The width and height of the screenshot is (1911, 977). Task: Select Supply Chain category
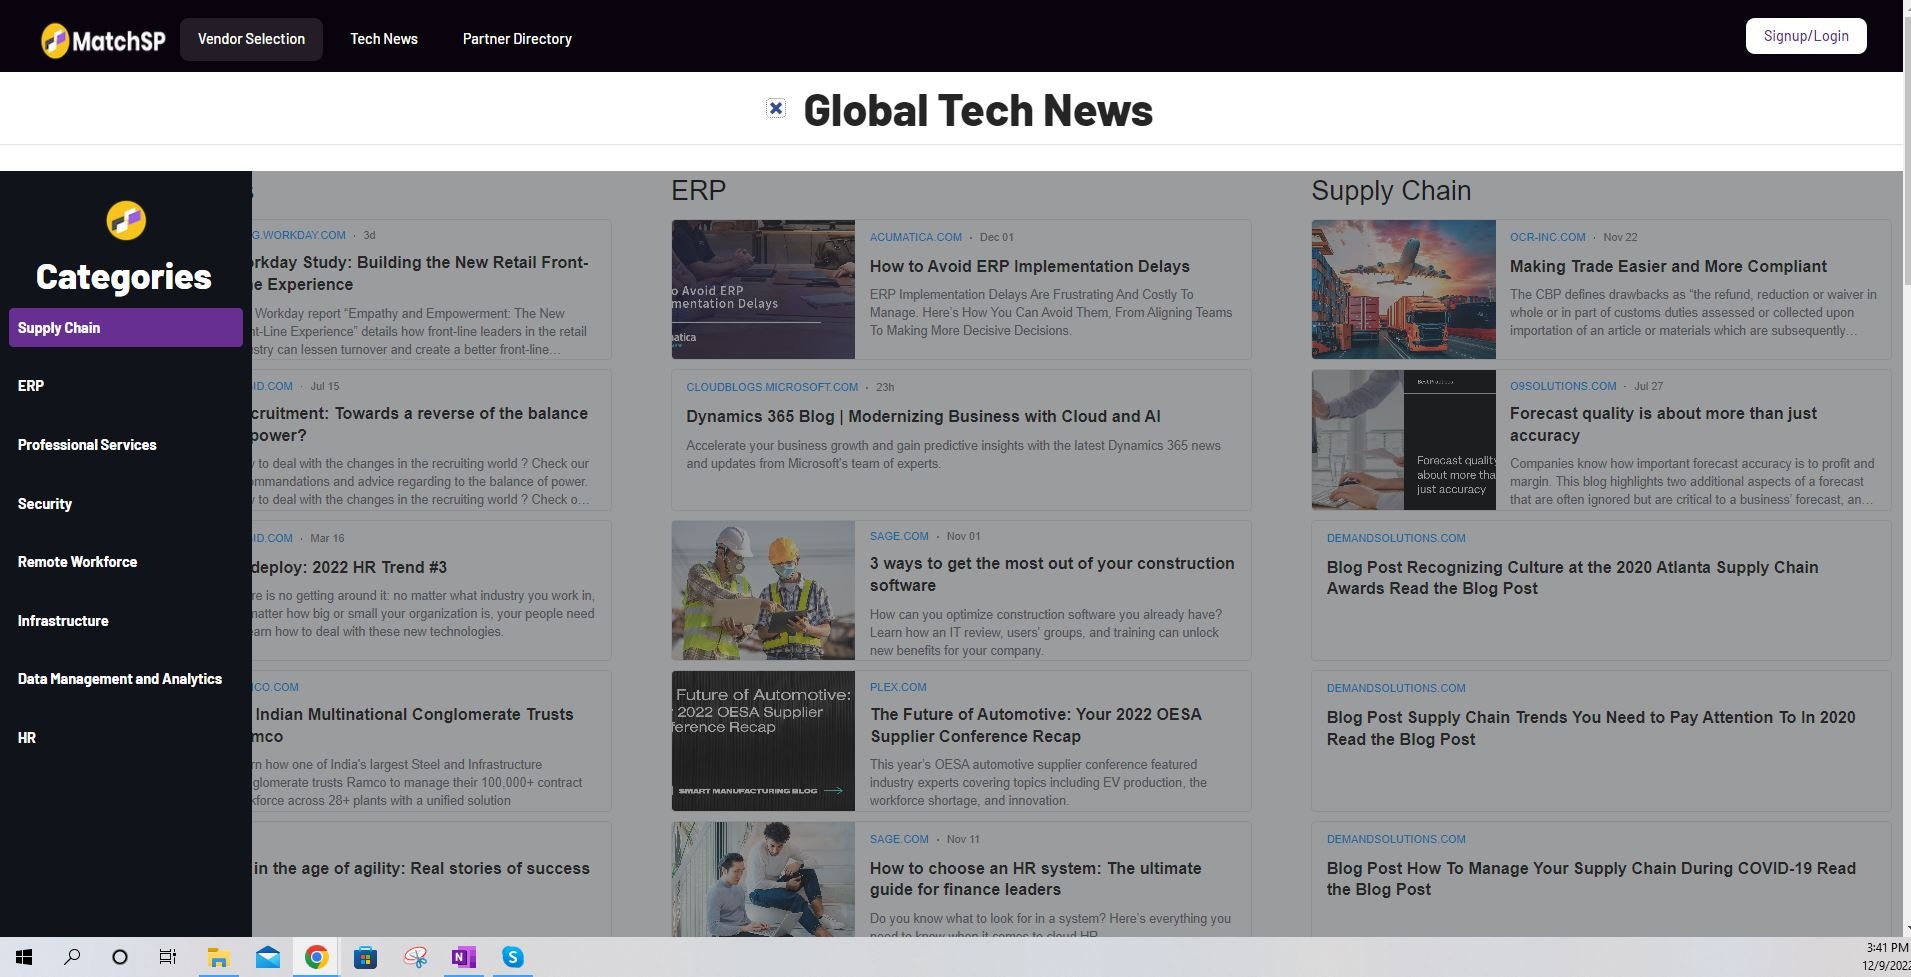(x=126, y=328)
